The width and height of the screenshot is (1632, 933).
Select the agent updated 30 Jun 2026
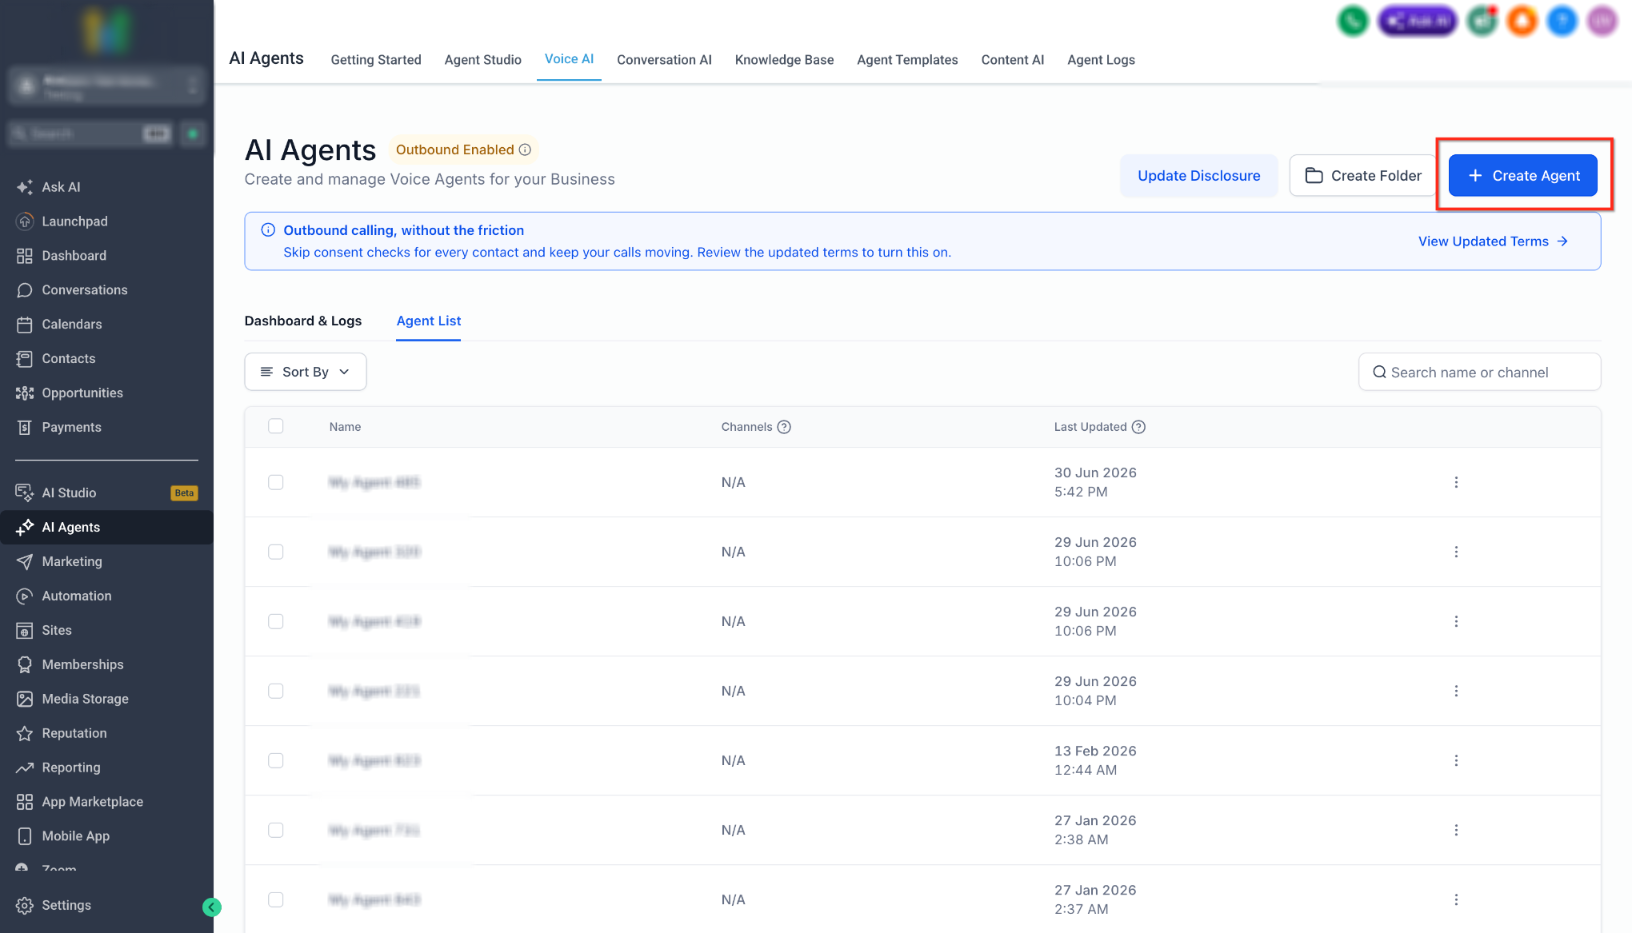(x=276, y=482)
